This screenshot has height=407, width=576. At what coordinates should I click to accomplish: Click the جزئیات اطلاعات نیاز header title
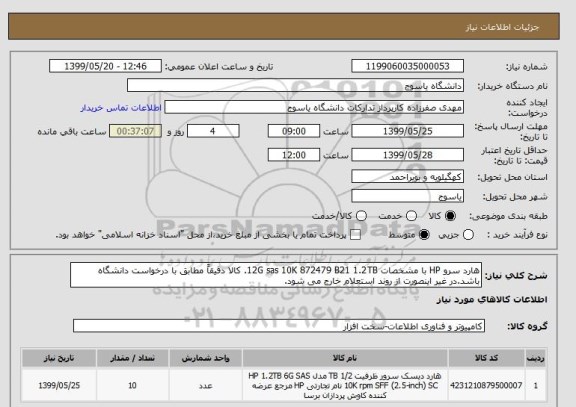tap(502, 28)
